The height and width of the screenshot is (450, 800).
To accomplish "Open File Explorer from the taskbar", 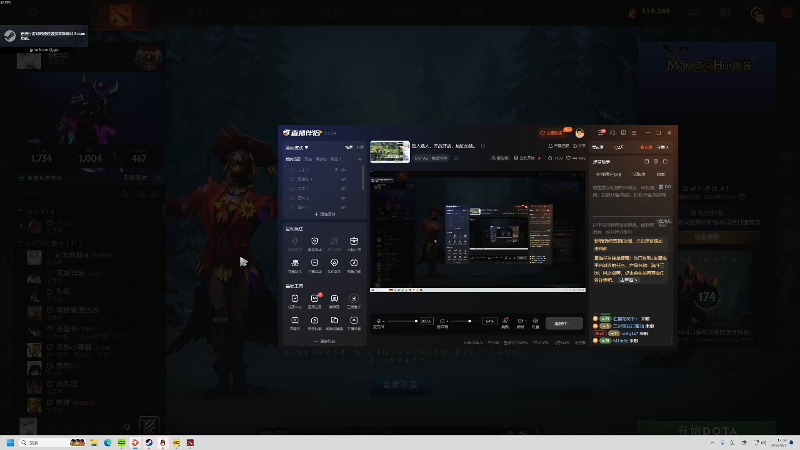I will click(x=94, y=443).
